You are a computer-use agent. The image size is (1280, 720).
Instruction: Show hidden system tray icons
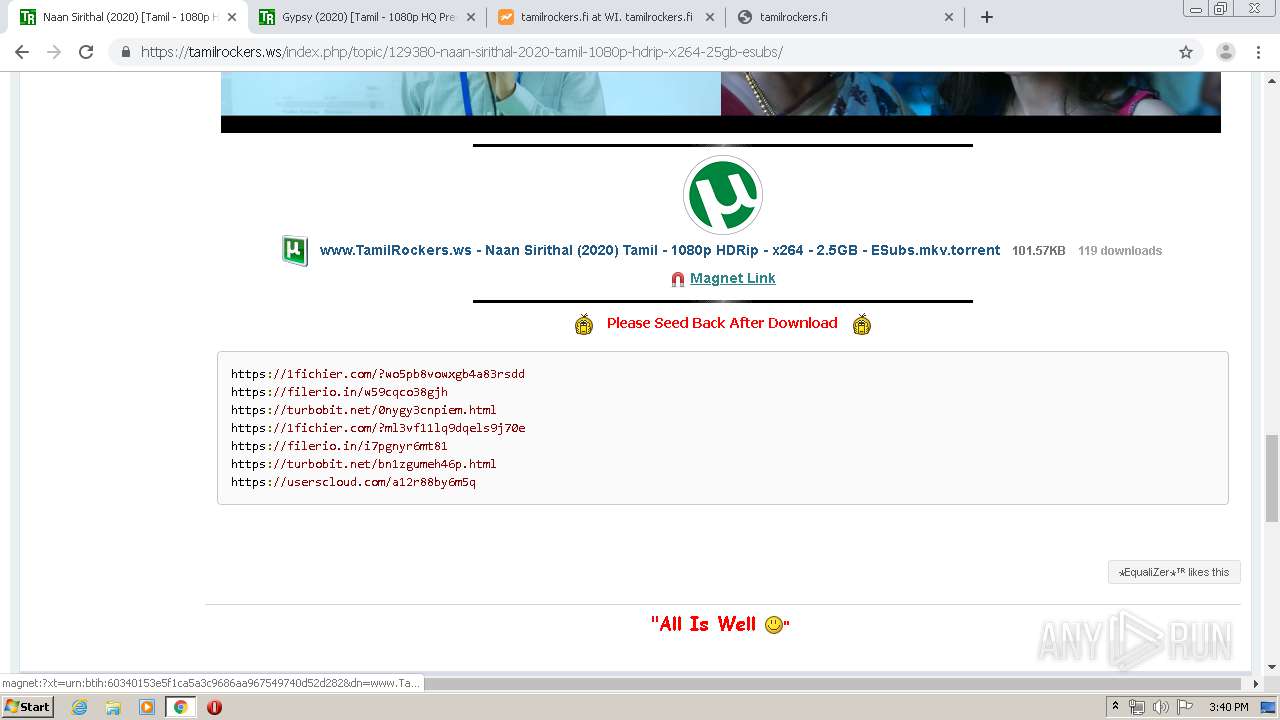[x=1116, y=707]
